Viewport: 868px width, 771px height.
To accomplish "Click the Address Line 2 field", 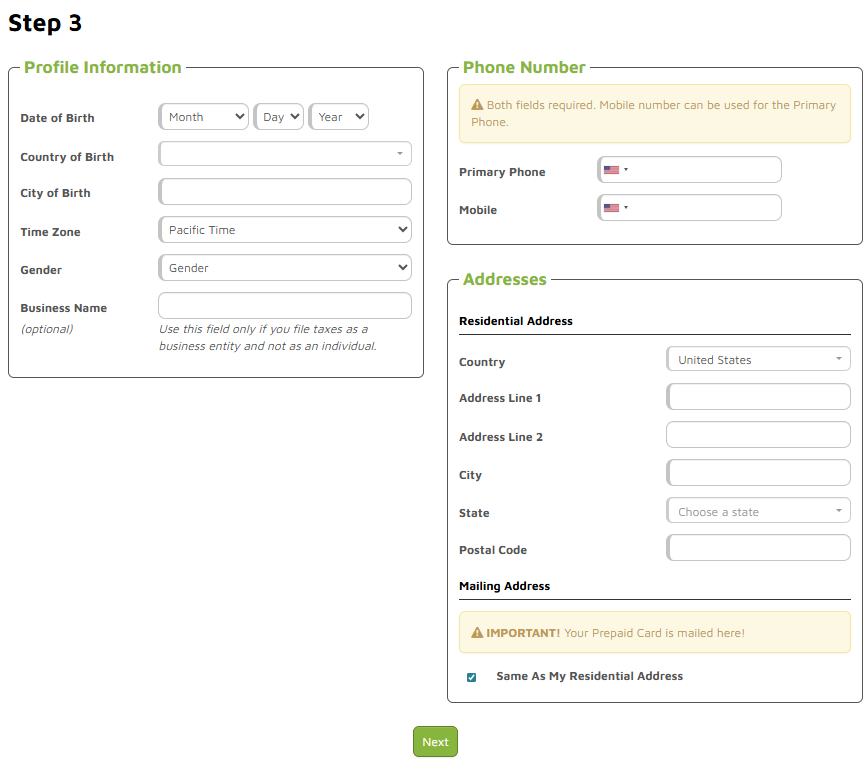I will pyautogui.click(x=758, y=434).
